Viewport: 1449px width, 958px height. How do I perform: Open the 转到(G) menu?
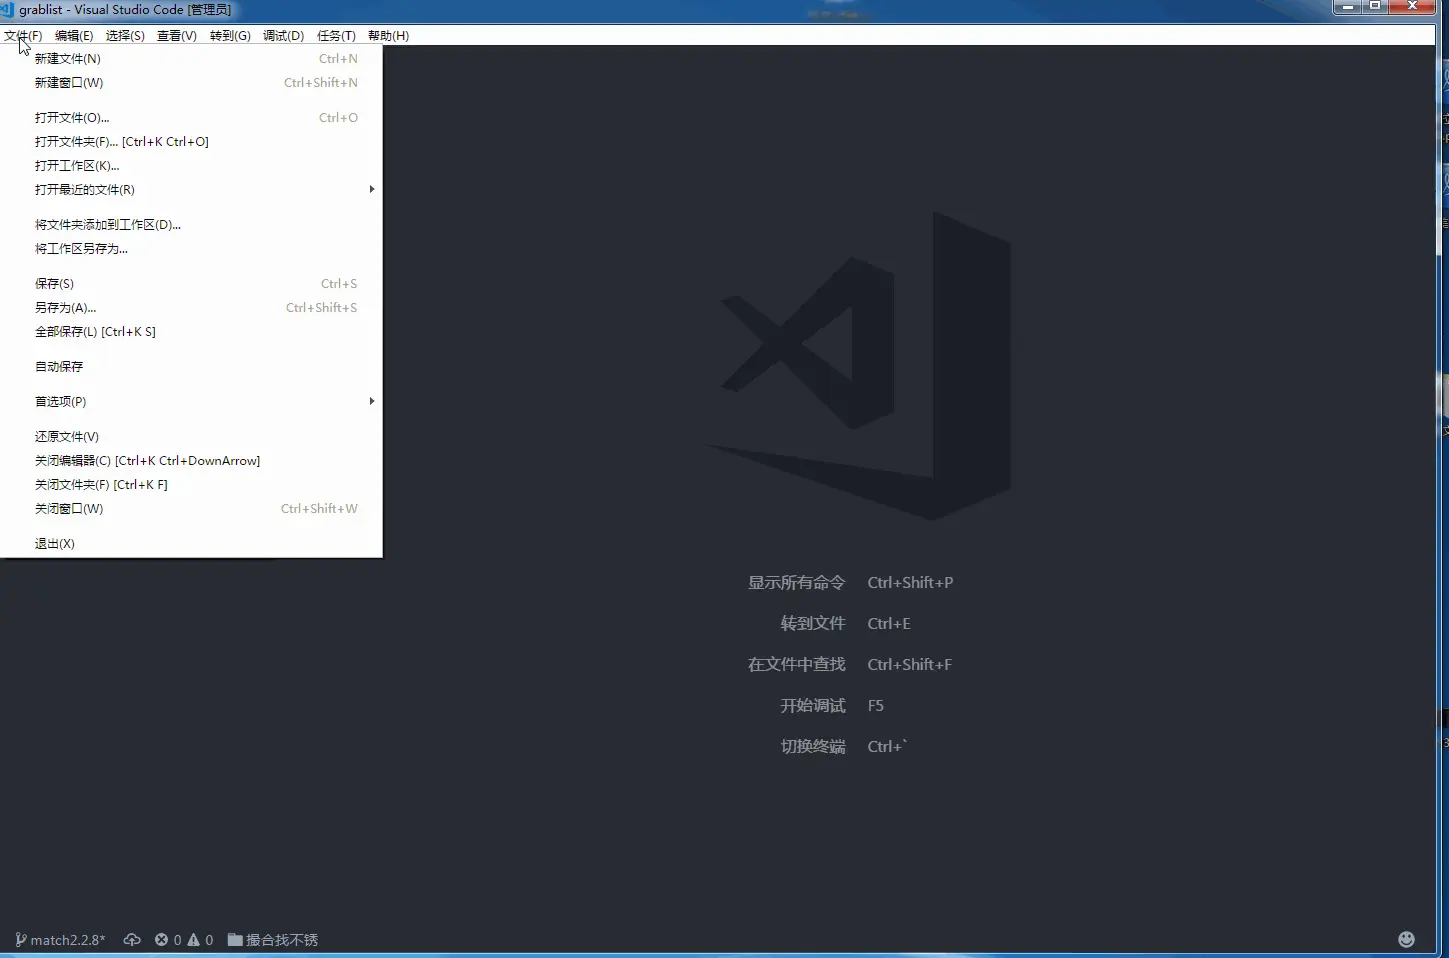(230, 36)
